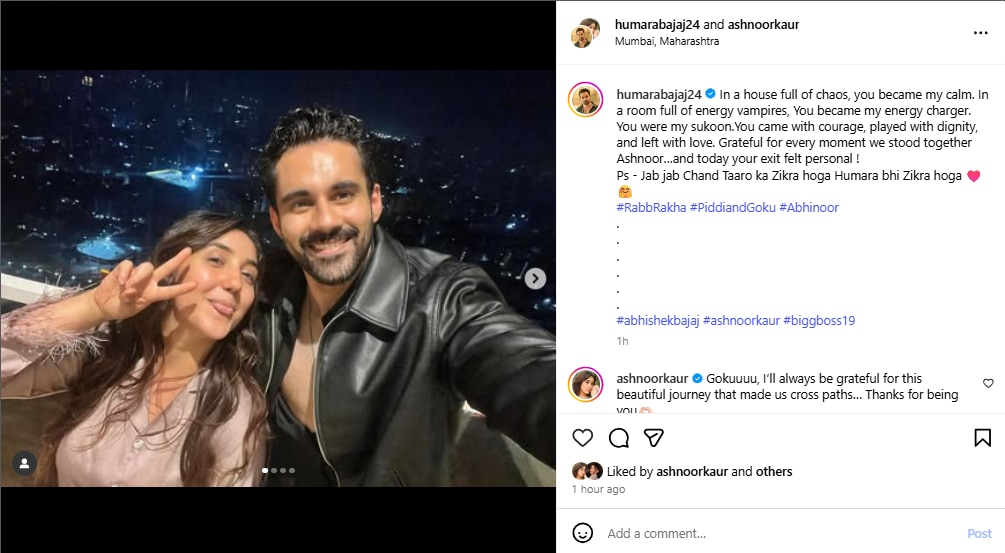Open the Mumbai, Maharashtra location link
This screenshot has width=1005, height=553.
667,42
